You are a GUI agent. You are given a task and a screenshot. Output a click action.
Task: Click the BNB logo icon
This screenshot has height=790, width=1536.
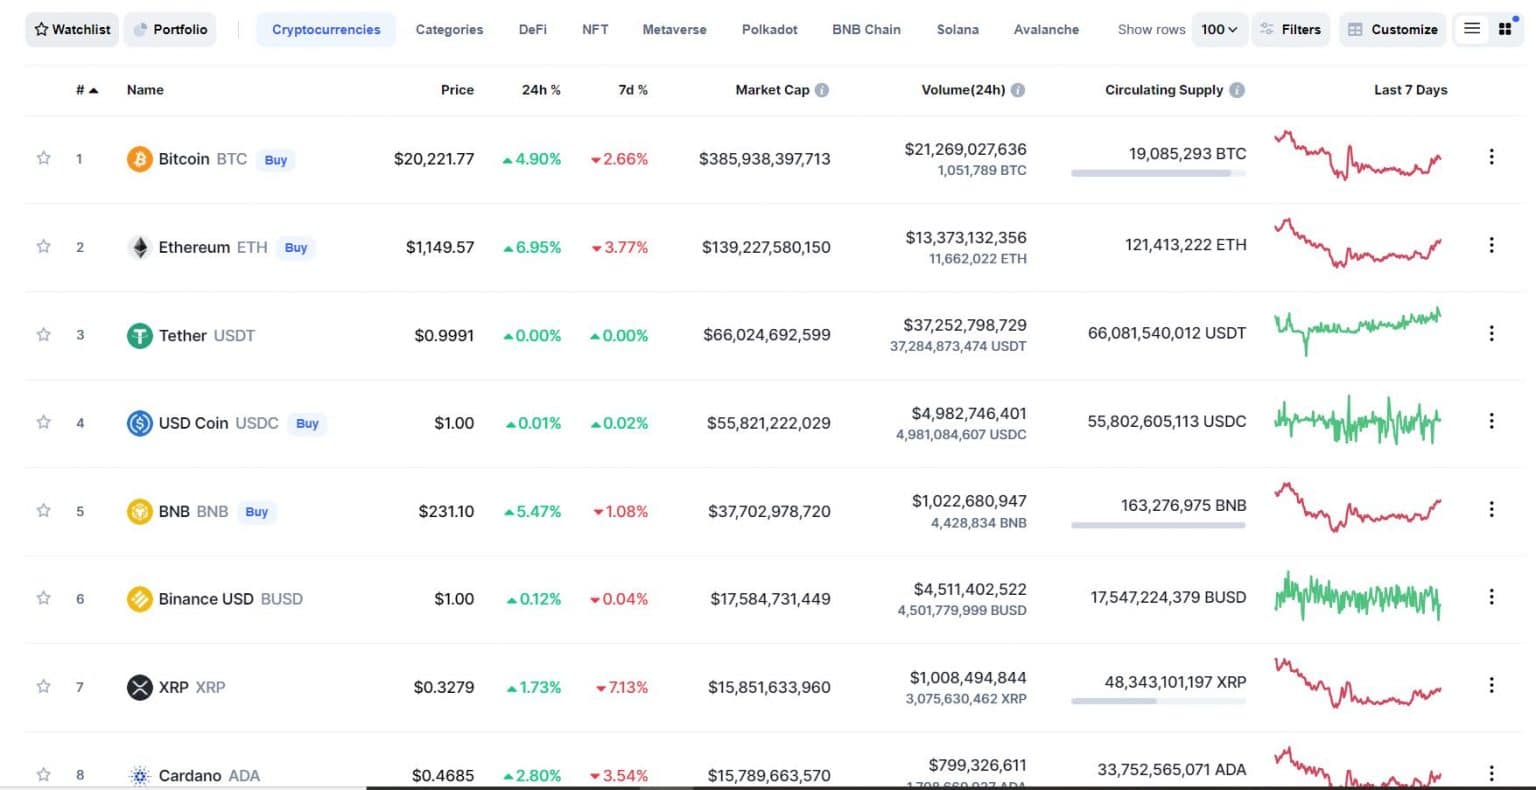click(x=139, y=511)
